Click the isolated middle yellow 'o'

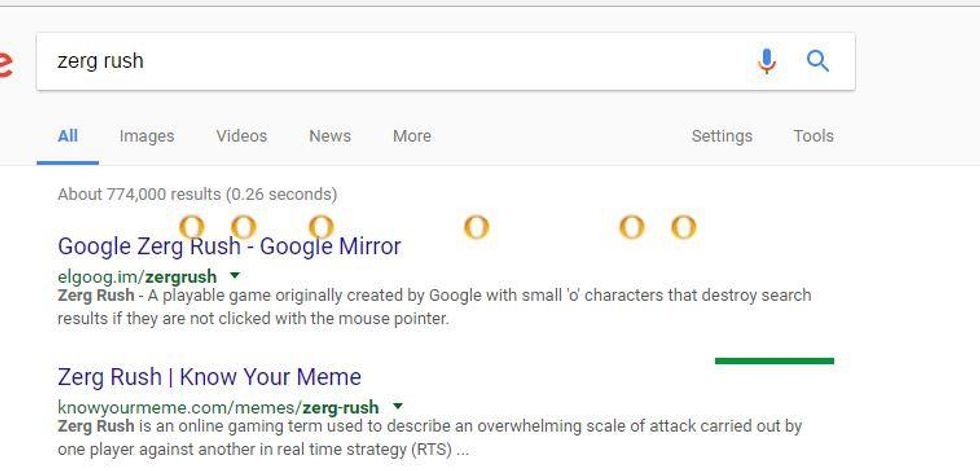pyautogui.click(x=476, y=227)
